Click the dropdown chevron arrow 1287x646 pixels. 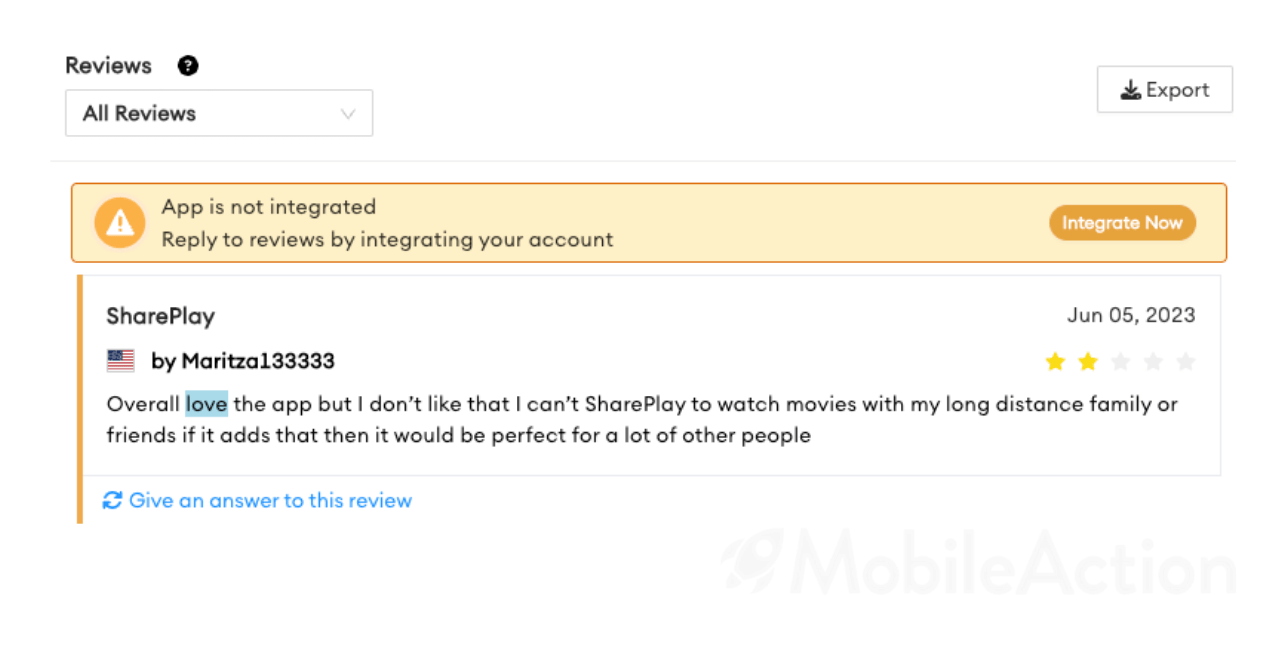[348, 114]
